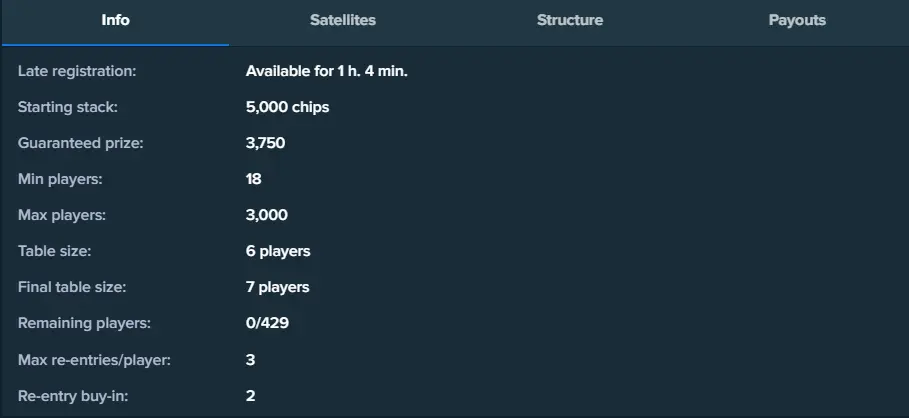Viewport: 909px width, 418px height.
Task: Click the 'Re-entry buy-in:' label
Action: (x=73, y=395)
